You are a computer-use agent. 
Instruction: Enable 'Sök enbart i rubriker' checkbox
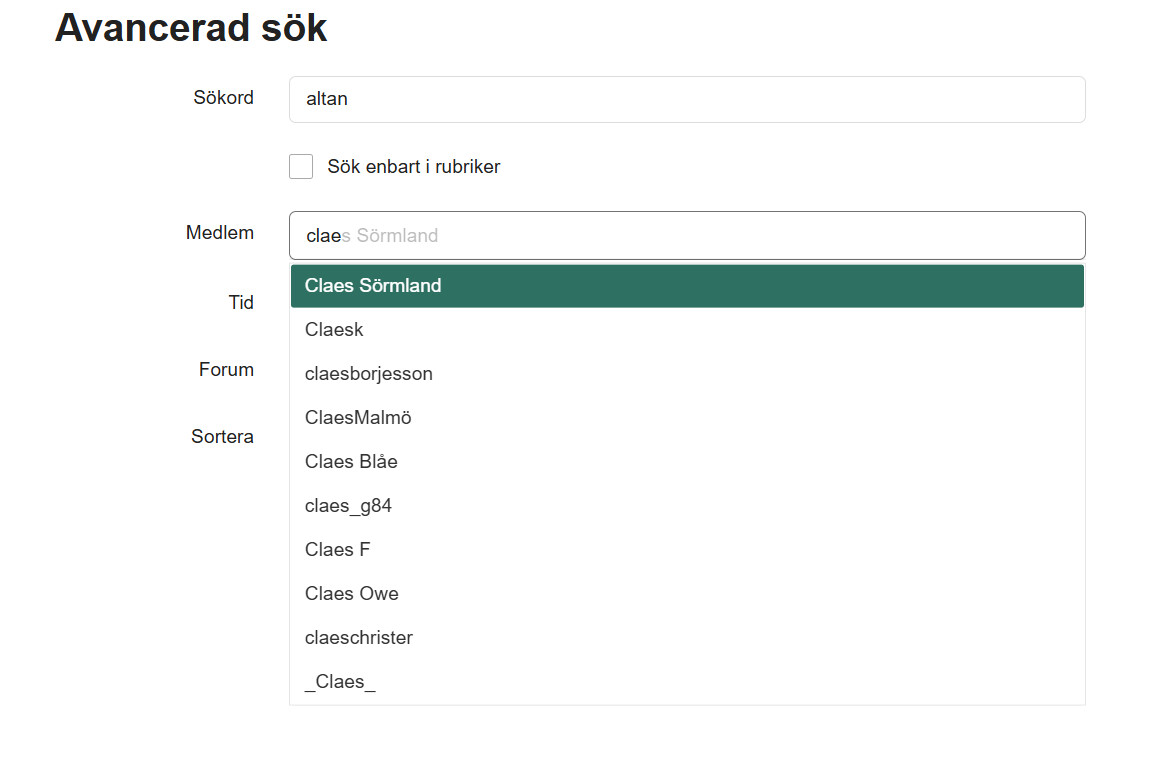301,167
